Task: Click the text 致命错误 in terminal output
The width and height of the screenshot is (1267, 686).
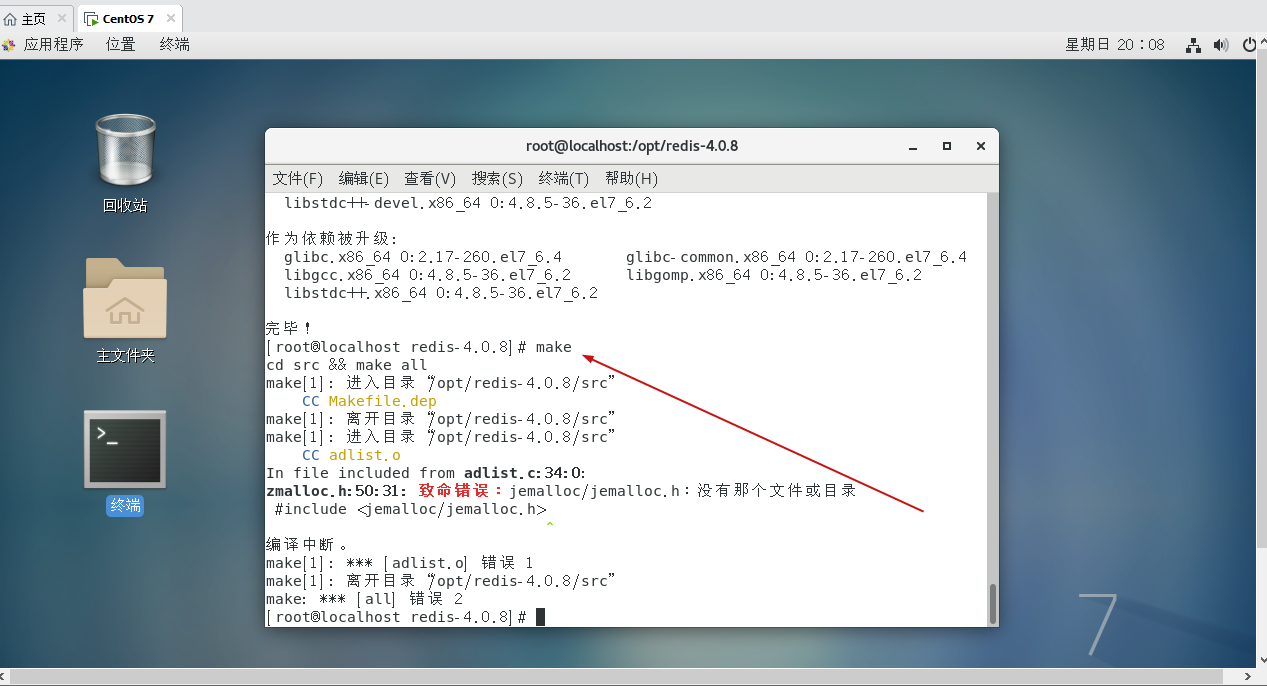Action: [453, 491]
